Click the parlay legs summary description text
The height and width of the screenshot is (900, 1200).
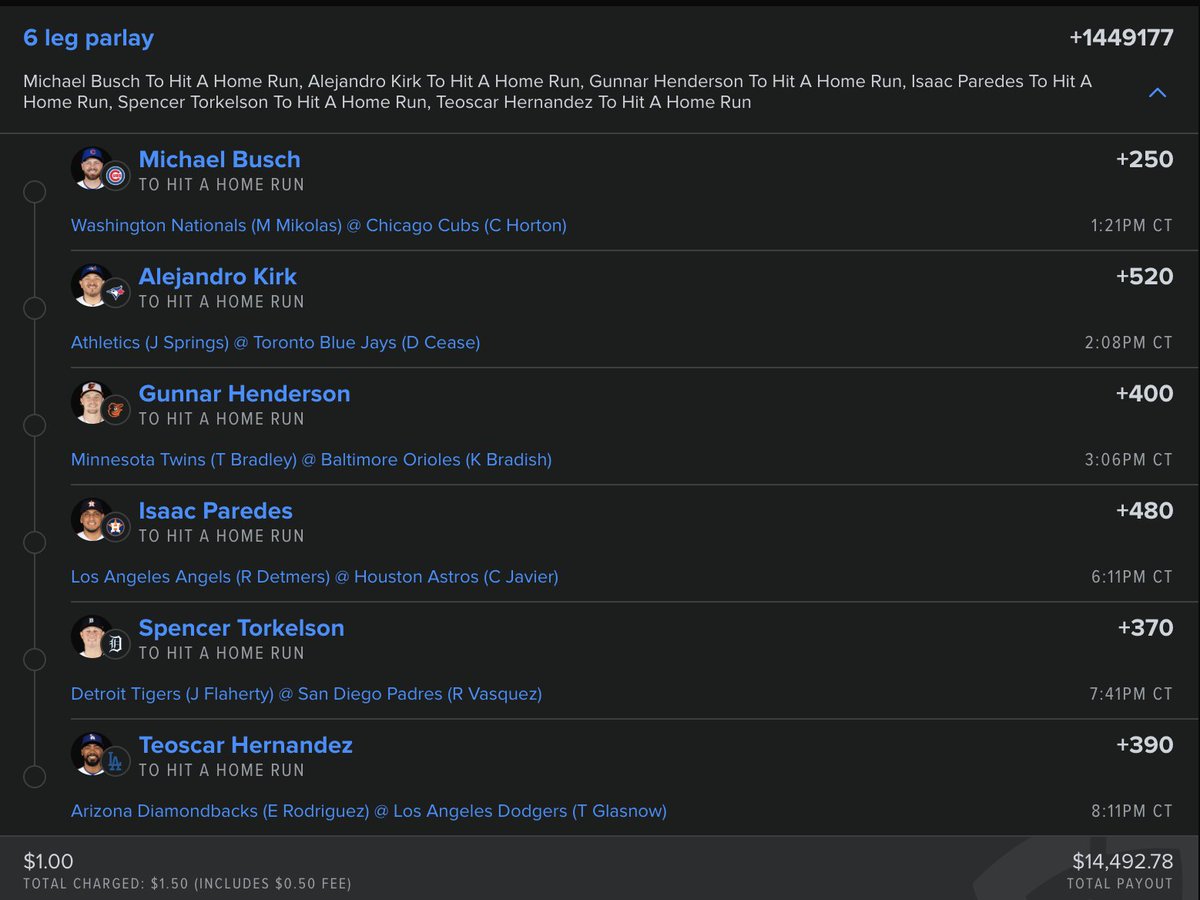click(557, 92)
